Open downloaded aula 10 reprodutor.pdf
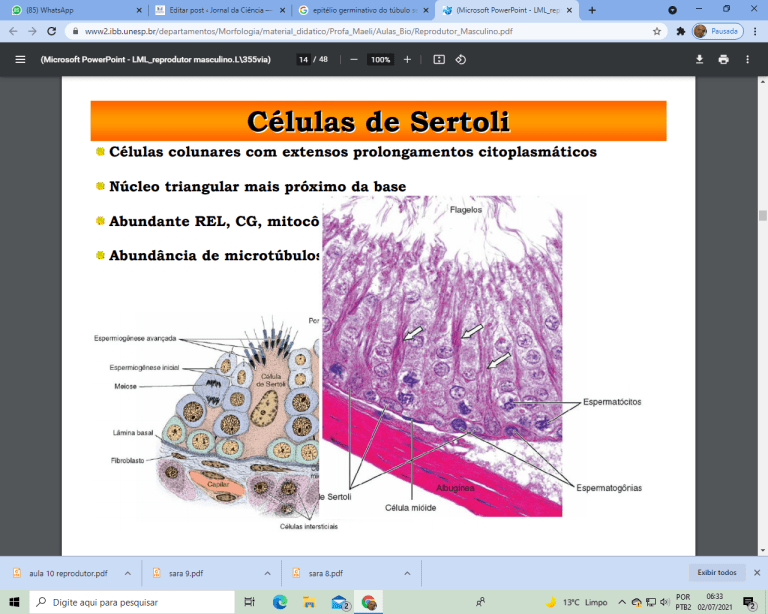Image resolution: width=768 pixels, height=614 pixels. (x=68, y=573)
